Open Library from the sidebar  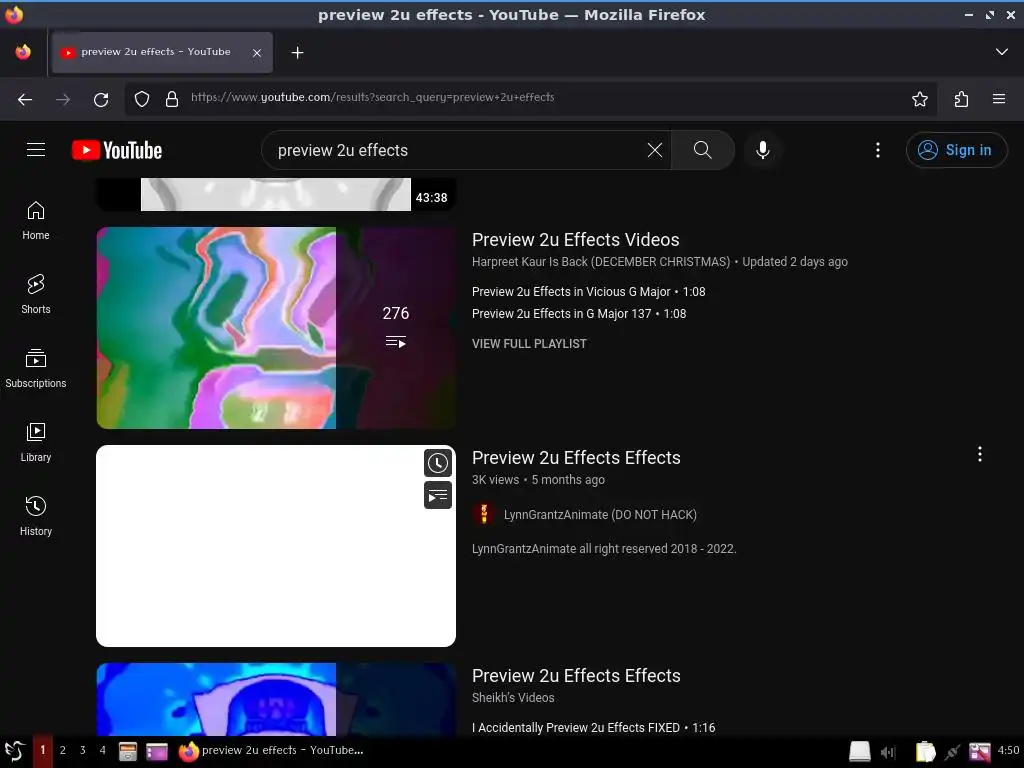[x=36, y=442]
